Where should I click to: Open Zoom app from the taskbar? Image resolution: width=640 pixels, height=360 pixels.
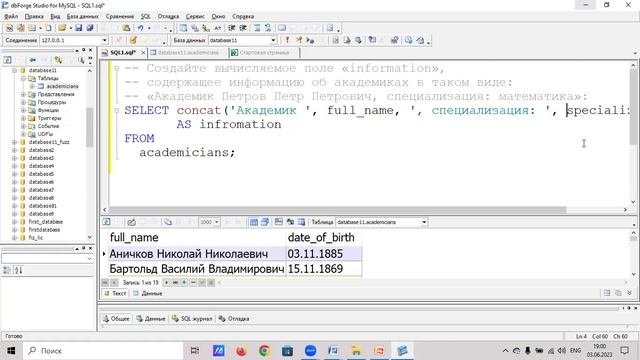tap(310, 351)
